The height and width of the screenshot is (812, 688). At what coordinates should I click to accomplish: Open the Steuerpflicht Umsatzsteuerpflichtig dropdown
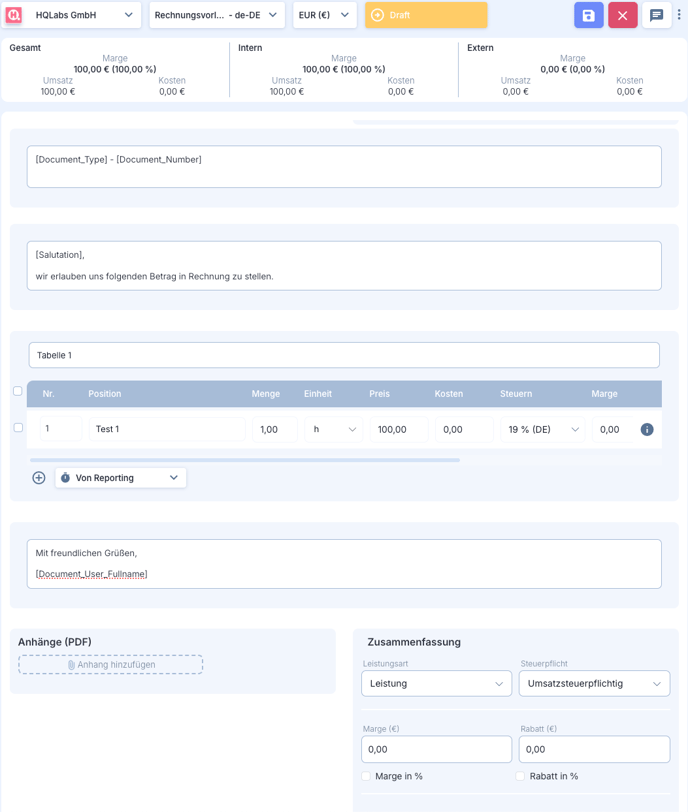tap(594, 684)
